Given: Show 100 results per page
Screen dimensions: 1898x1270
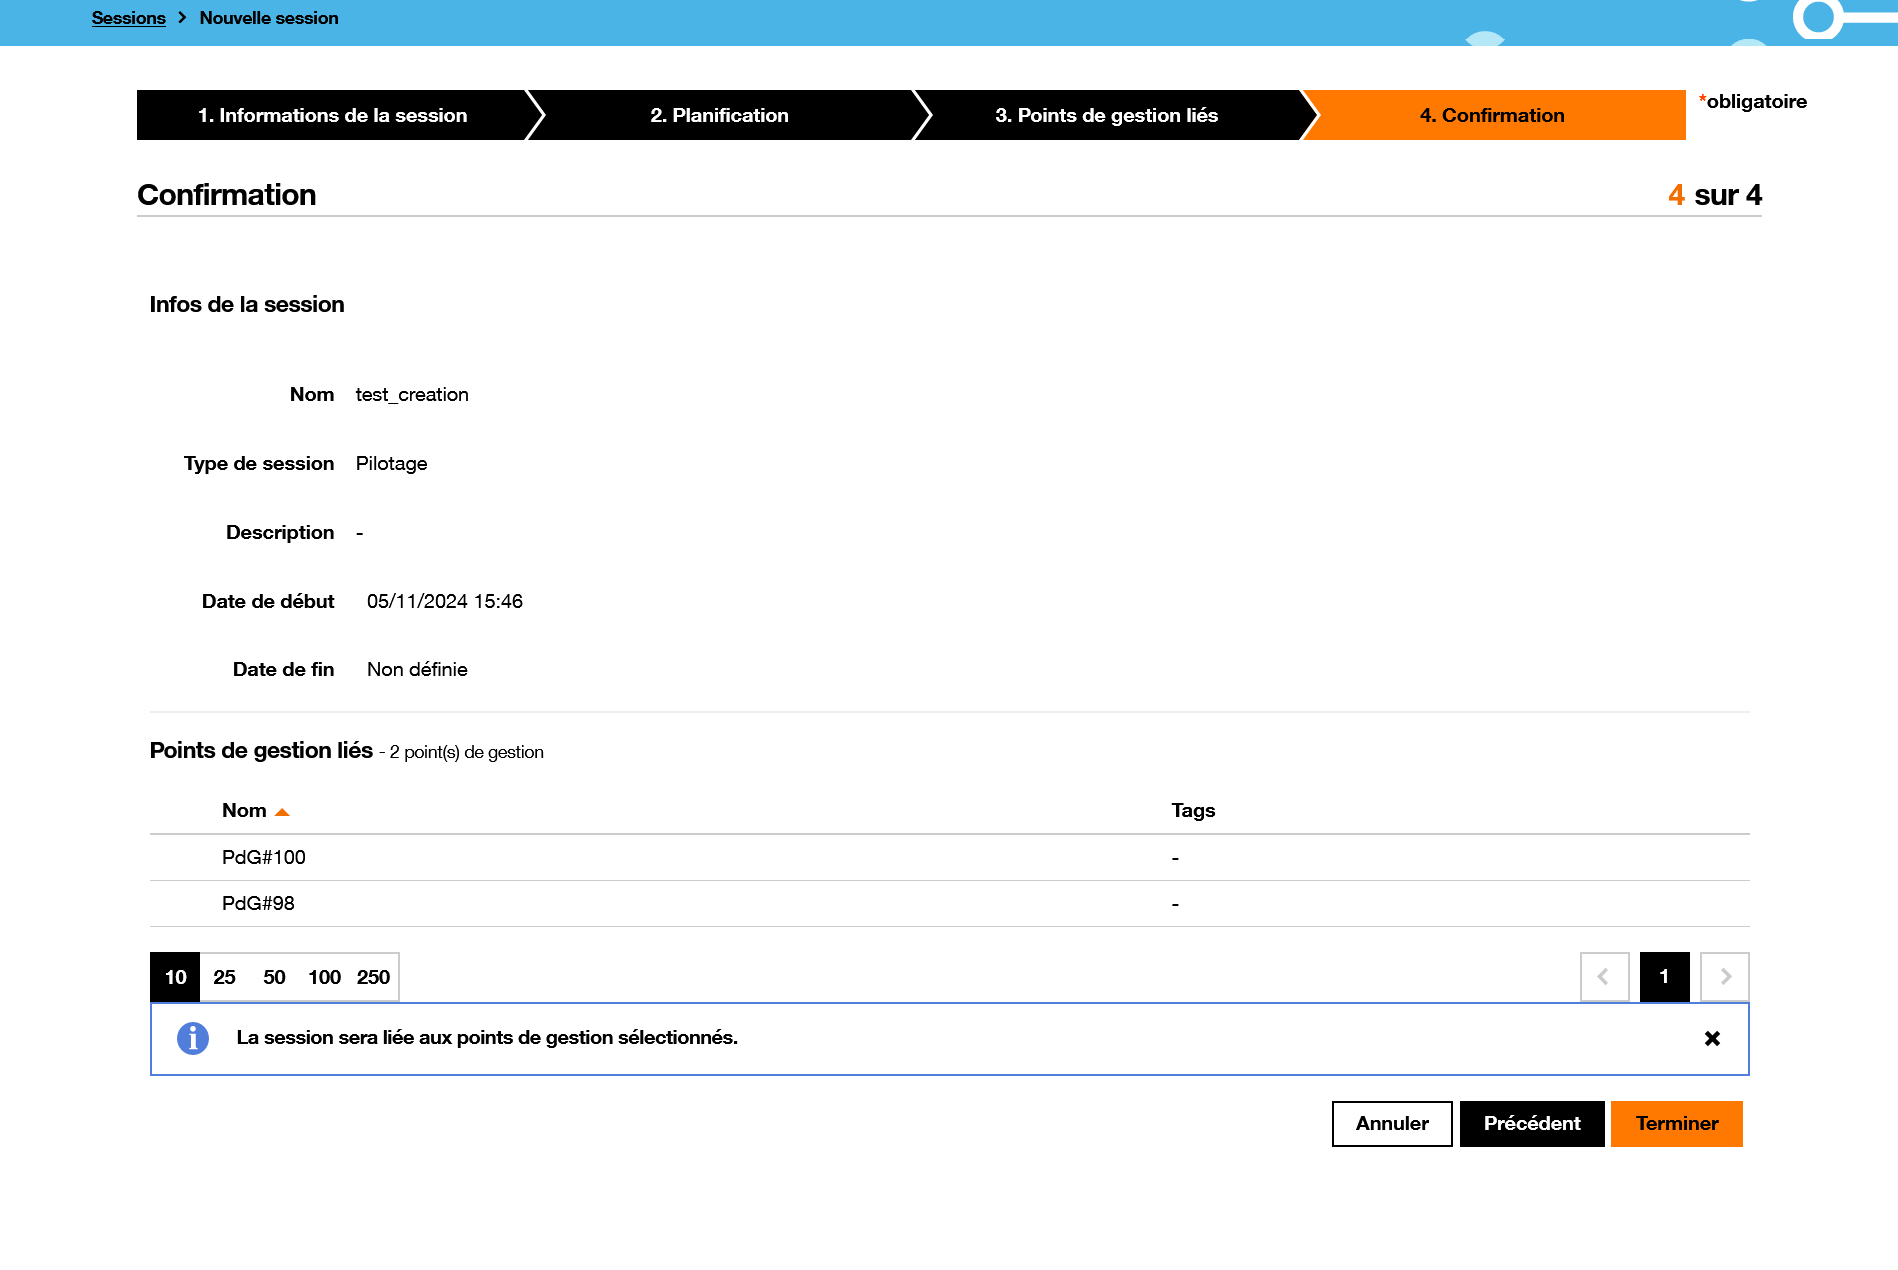Looking at the screenshot, I should (x=323, y=977).
